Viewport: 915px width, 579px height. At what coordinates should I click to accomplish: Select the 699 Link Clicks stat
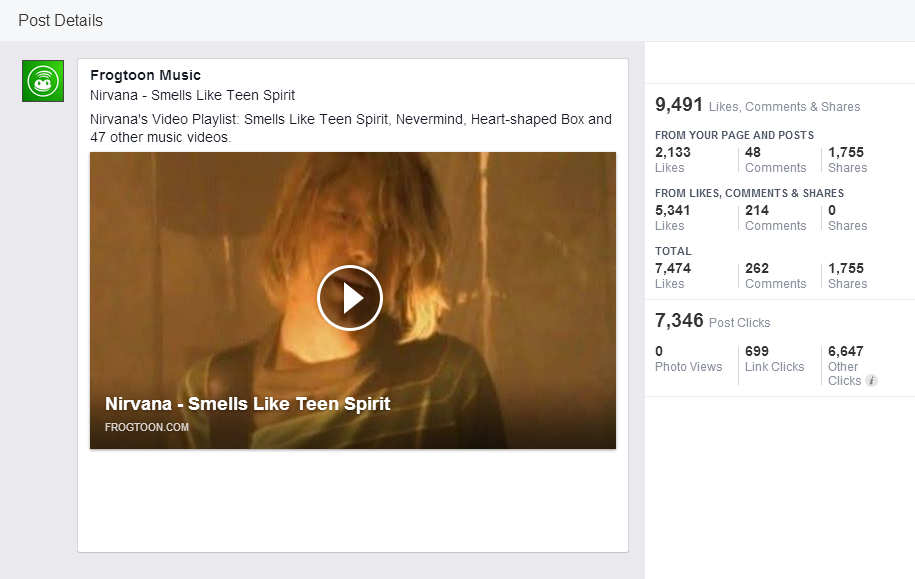[x=757, y=352]
